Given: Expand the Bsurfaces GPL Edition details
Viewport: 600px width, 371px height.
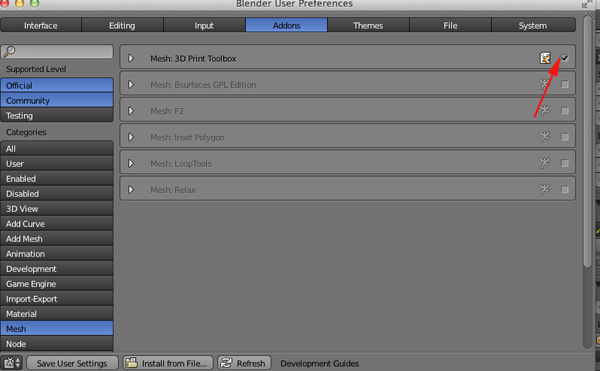Looking at the screenshot, I should [x=131, y=85].
